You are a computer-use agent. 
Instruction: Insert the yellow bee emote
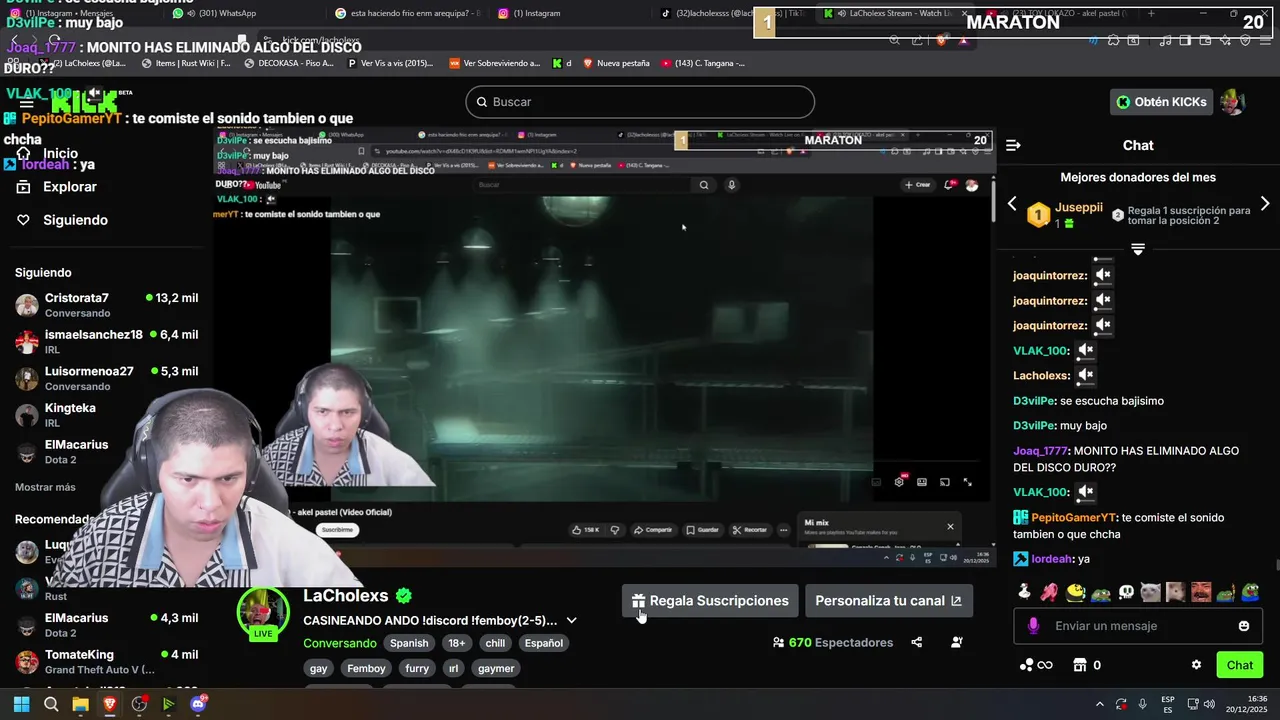[x=1076, y=592]
